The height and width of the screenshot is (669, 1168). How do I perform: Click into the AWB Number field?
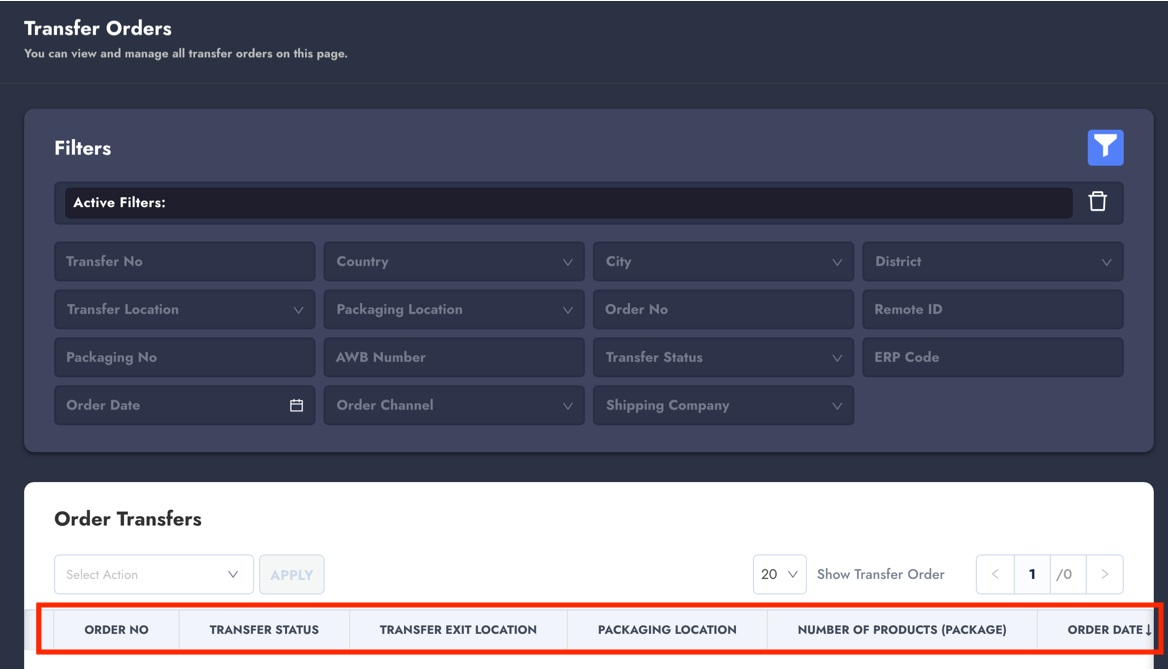click(x=453, y=358)
